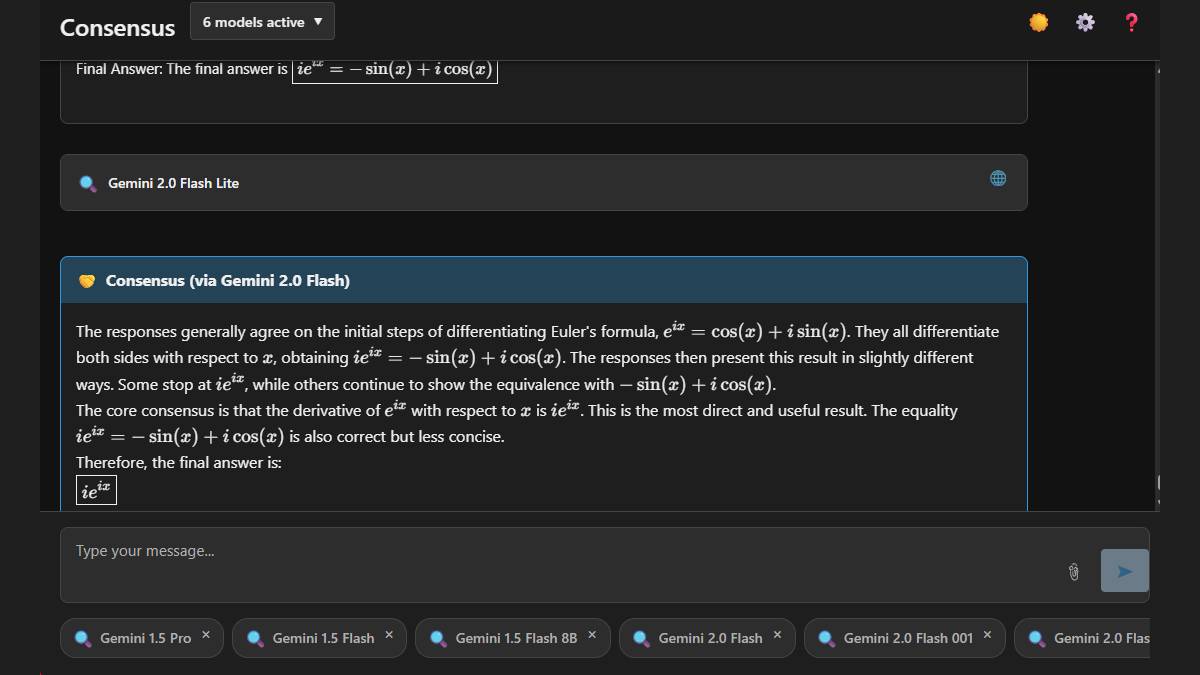Click the red question mark help icon

(x=1131, y=22)
